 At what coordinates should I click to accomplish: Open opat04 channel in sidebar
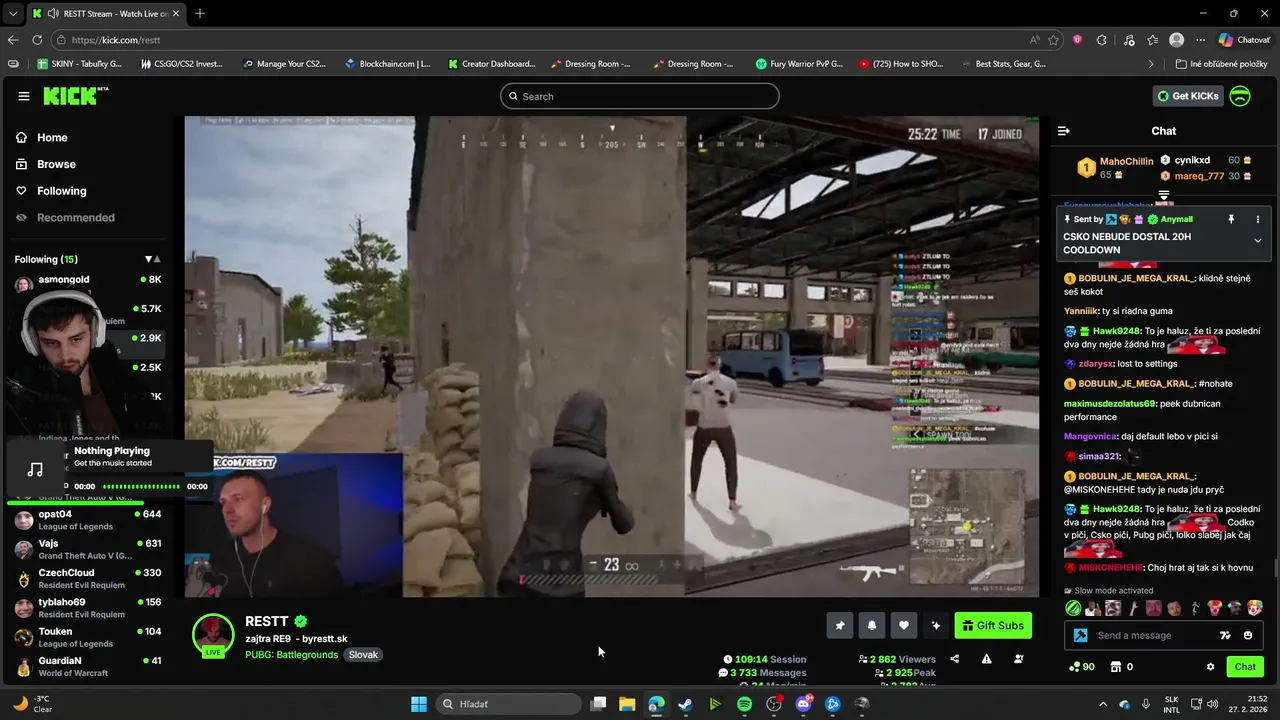click(88, 520)
